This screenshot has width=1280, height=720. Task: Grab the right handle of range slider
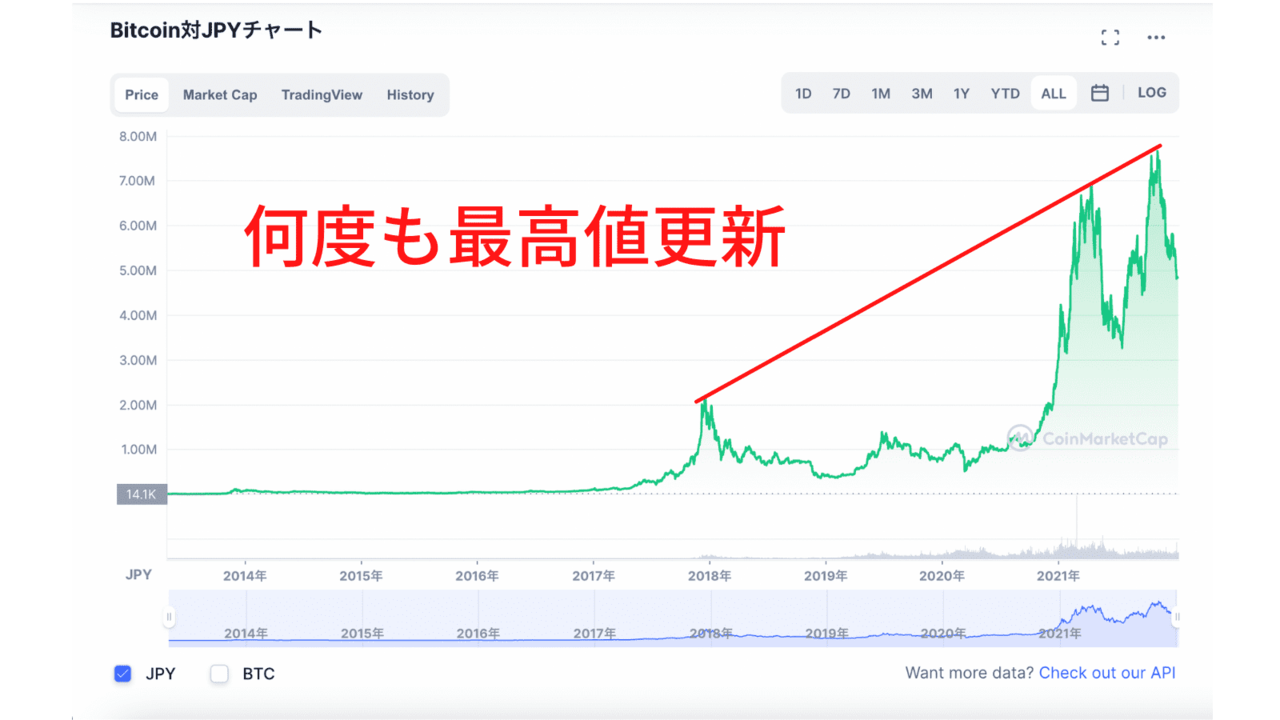tap(1178, 617)
